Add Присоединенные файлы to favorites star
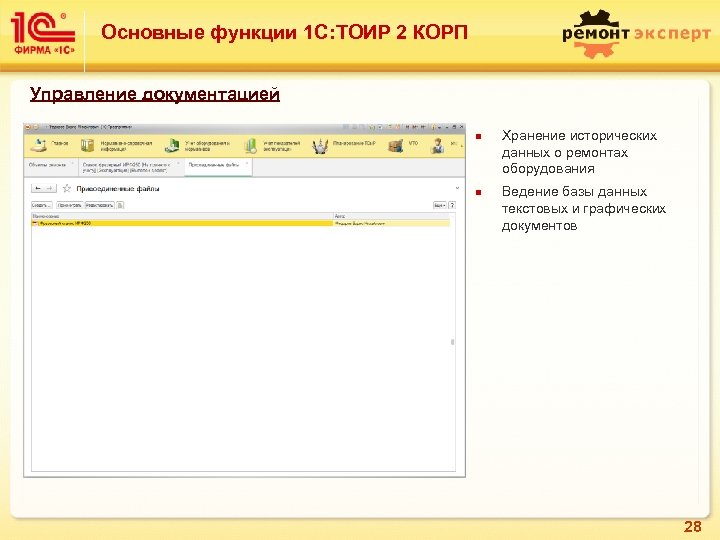Viewport: 720px width, 540px height. [x=67, y=188]
